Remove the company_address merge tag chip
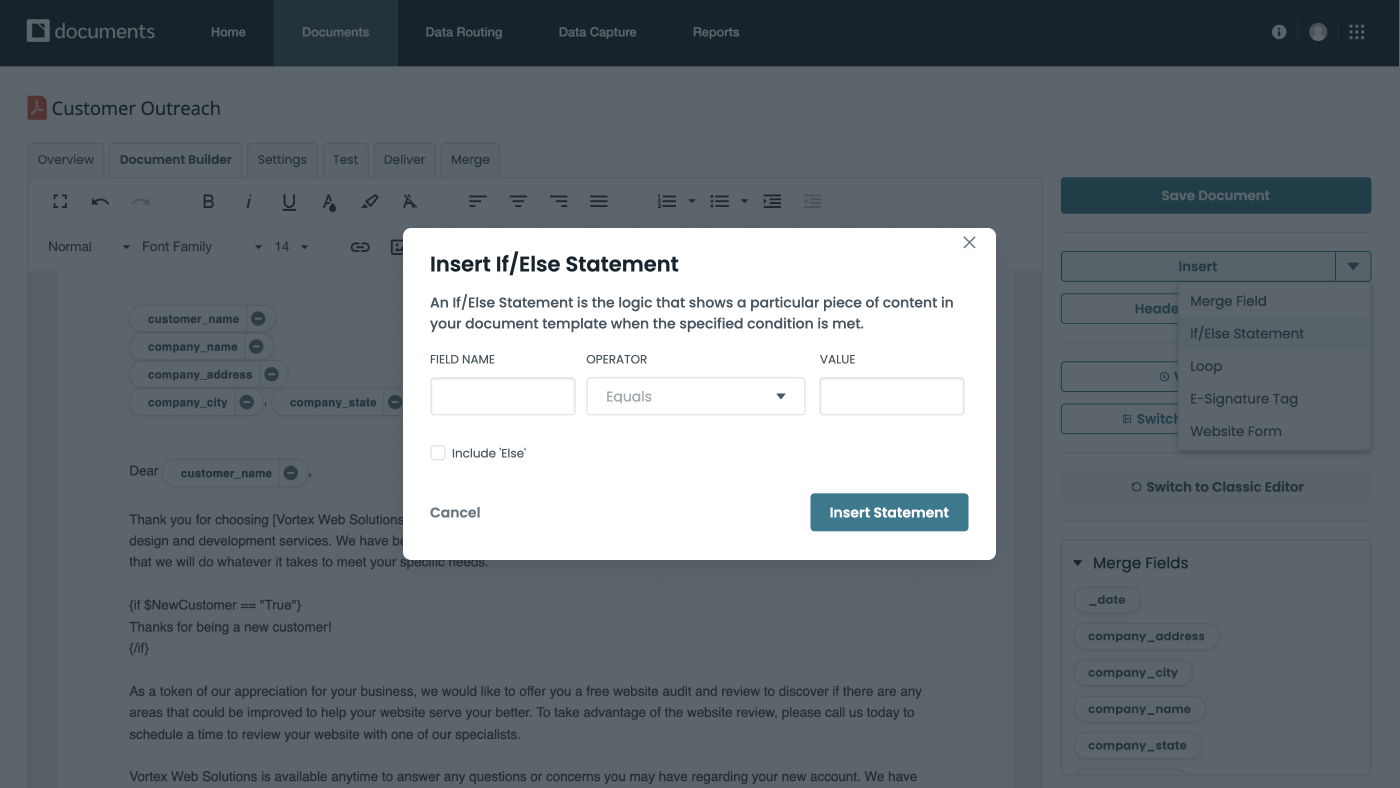The image size is (1400, 788). pyautogui.click(x=271, y=373)
